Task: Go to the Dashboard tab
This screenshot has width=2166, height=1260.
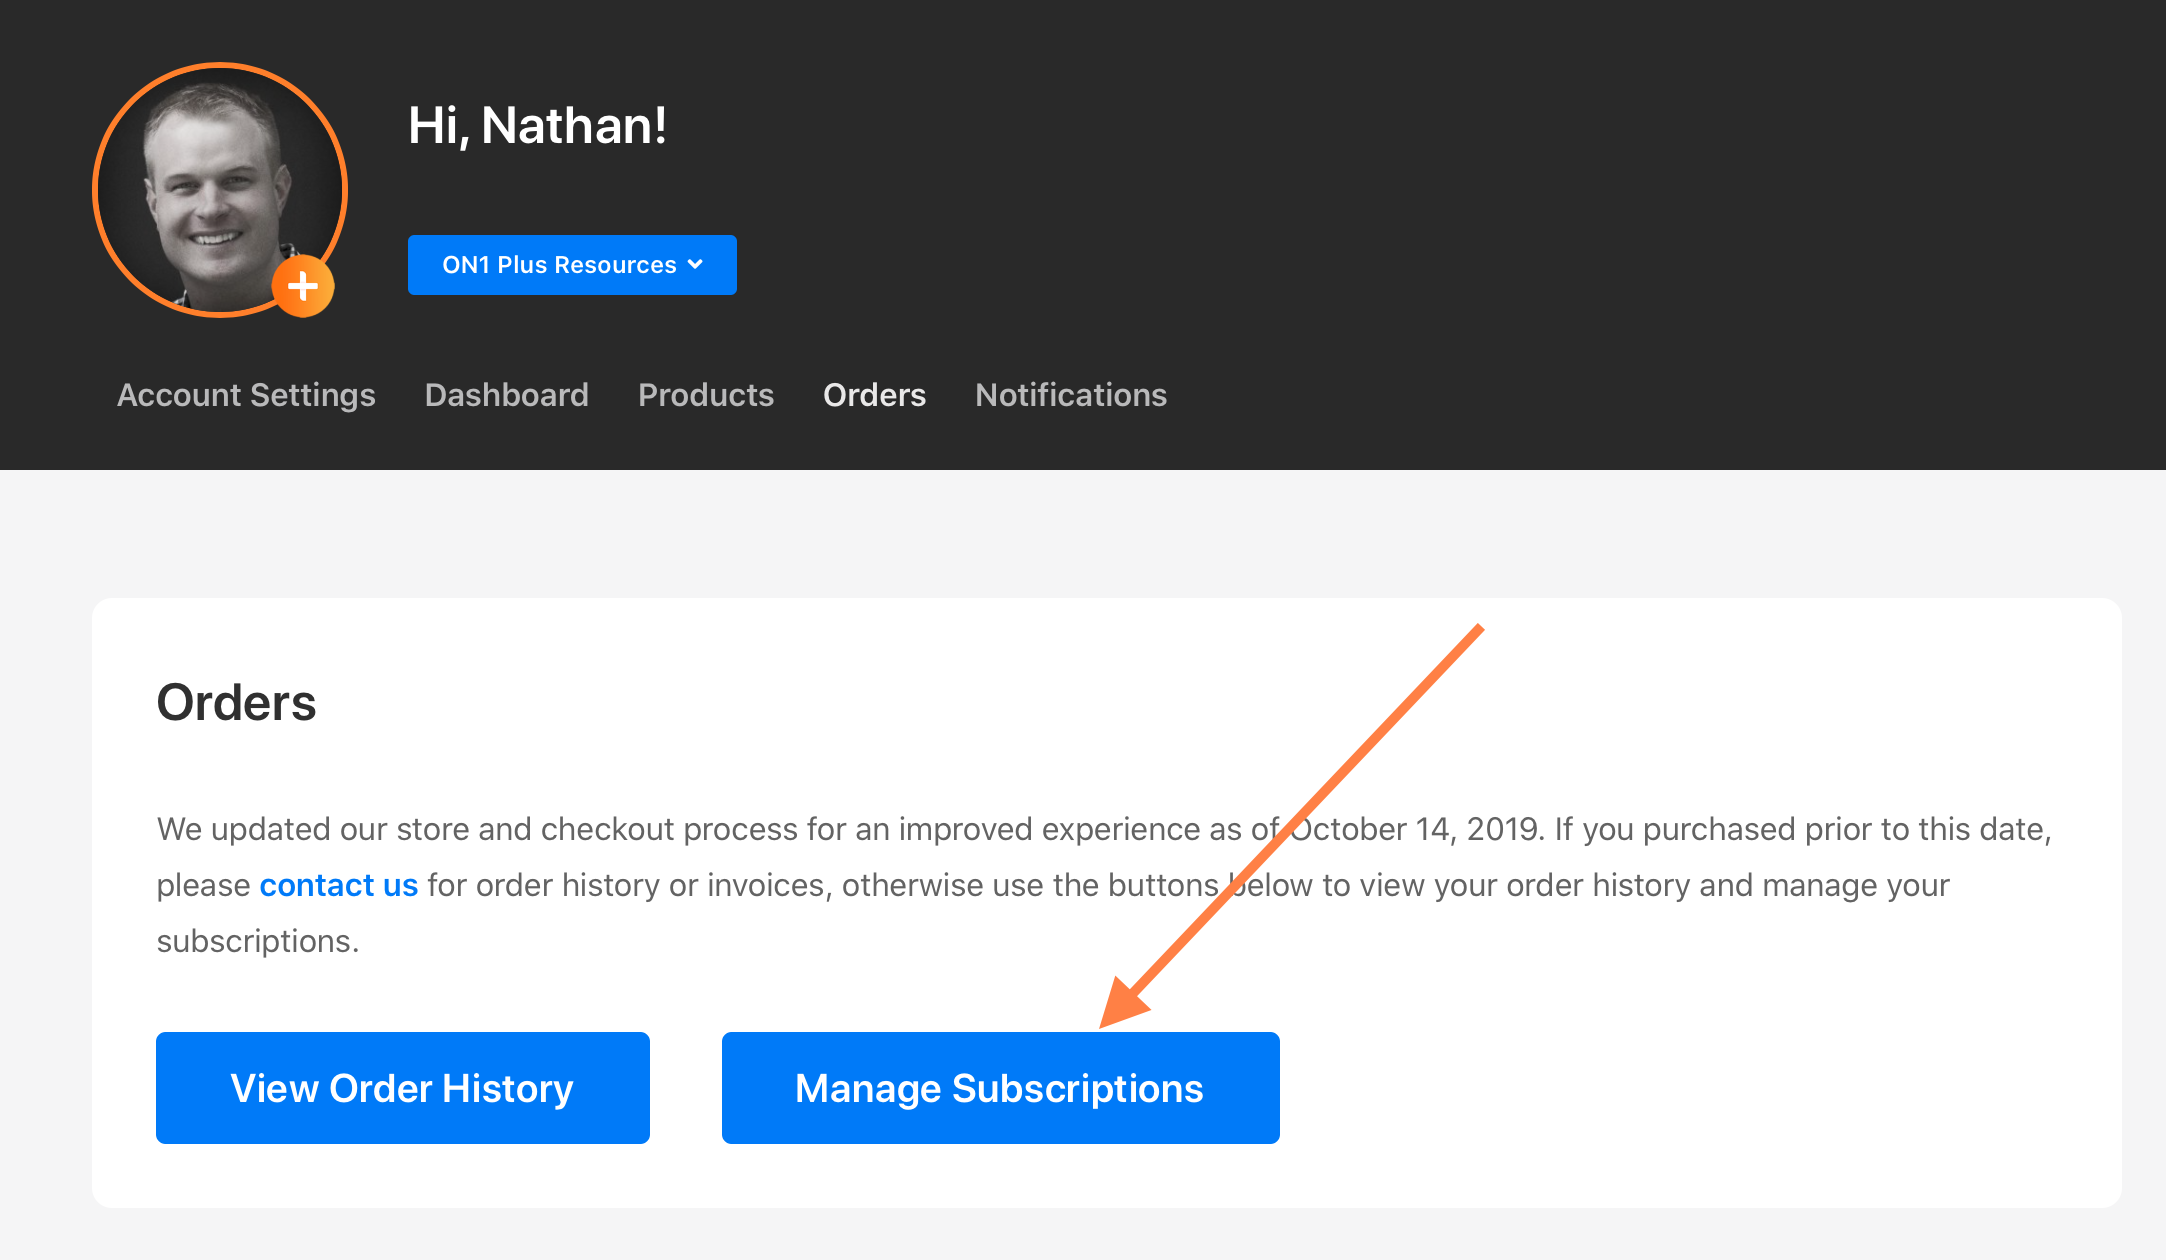Action: coord(506,395)
